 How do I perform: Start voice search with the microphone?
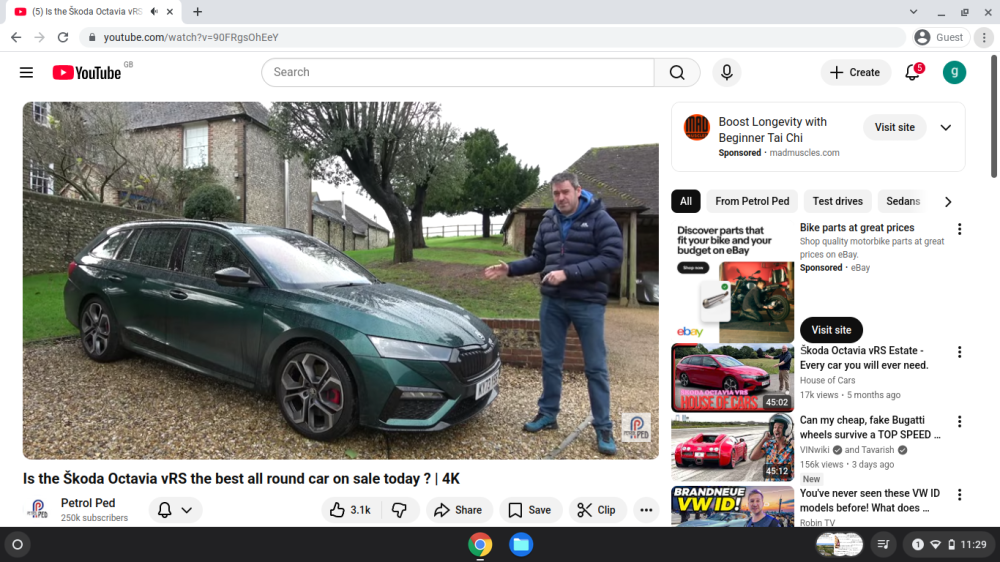click(x=726, y=73)
